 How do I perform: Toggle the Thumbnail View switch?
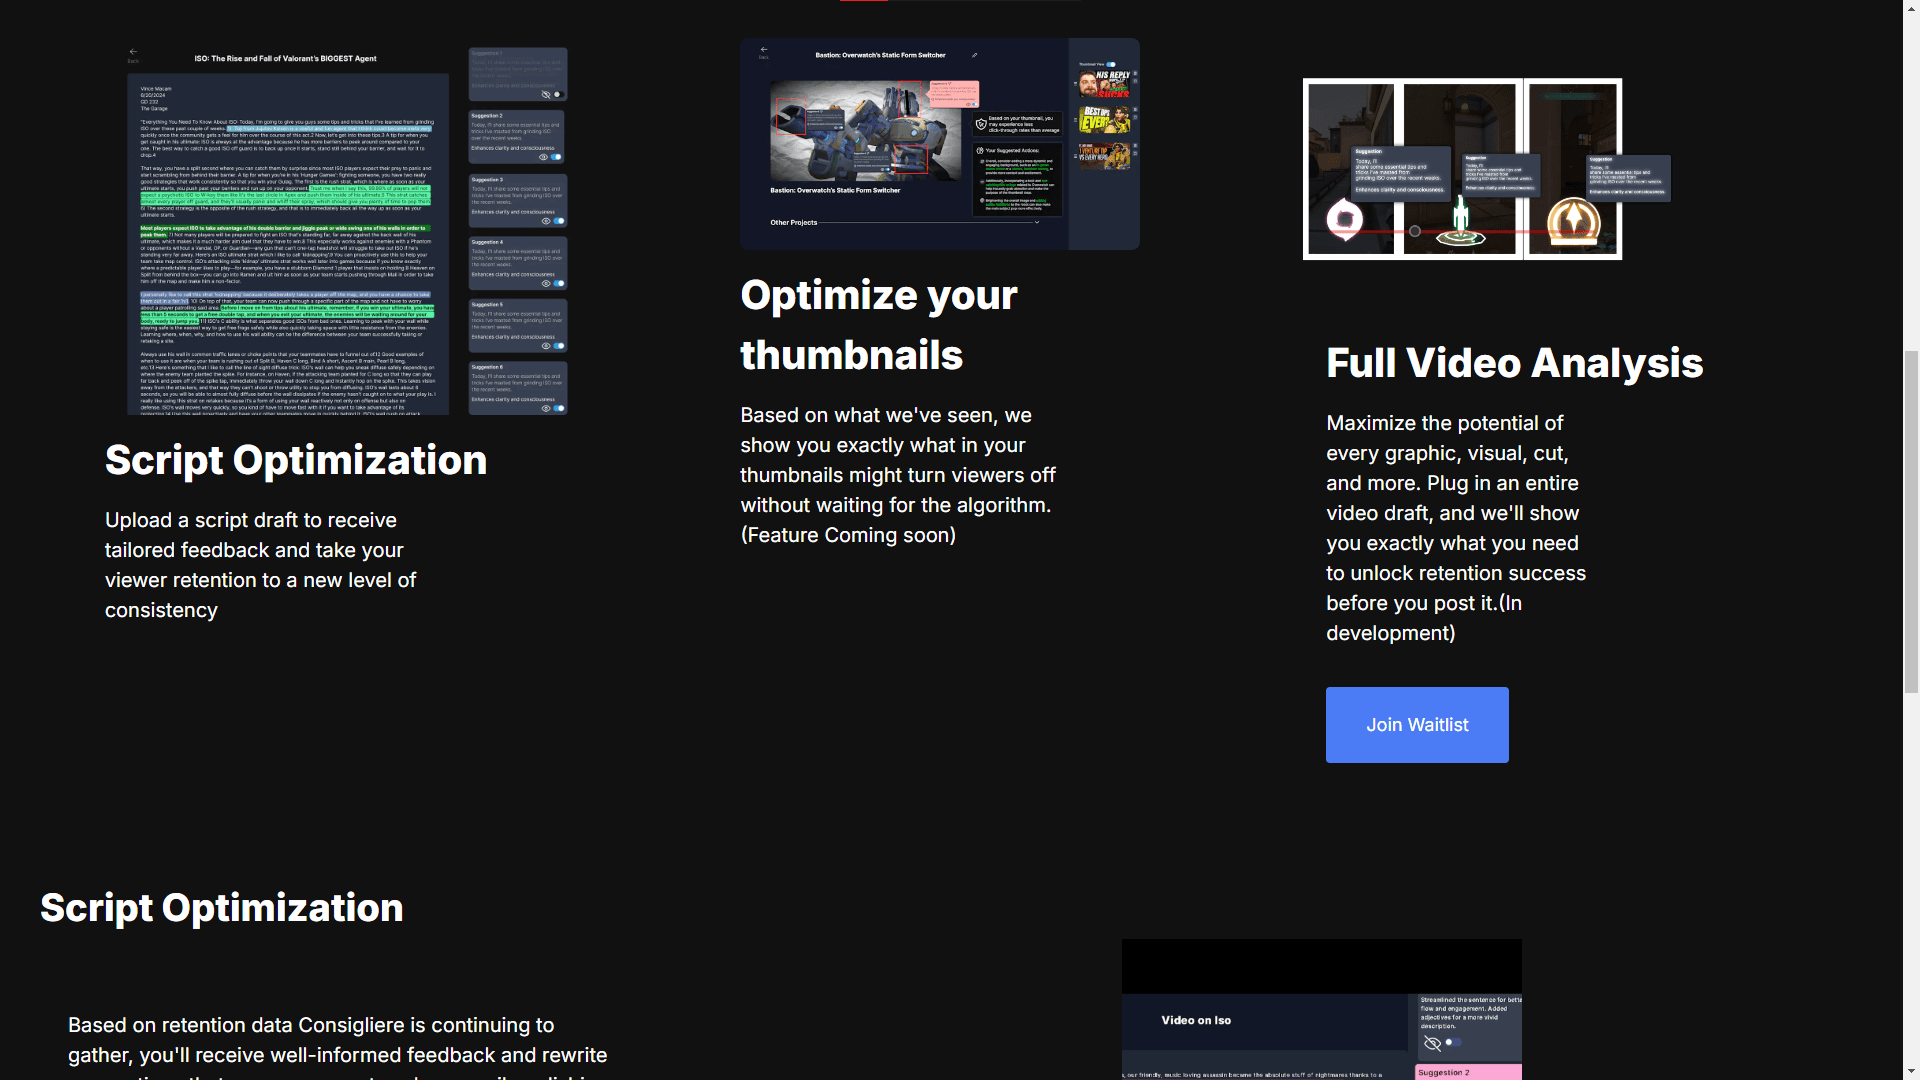pos(1111,64)
